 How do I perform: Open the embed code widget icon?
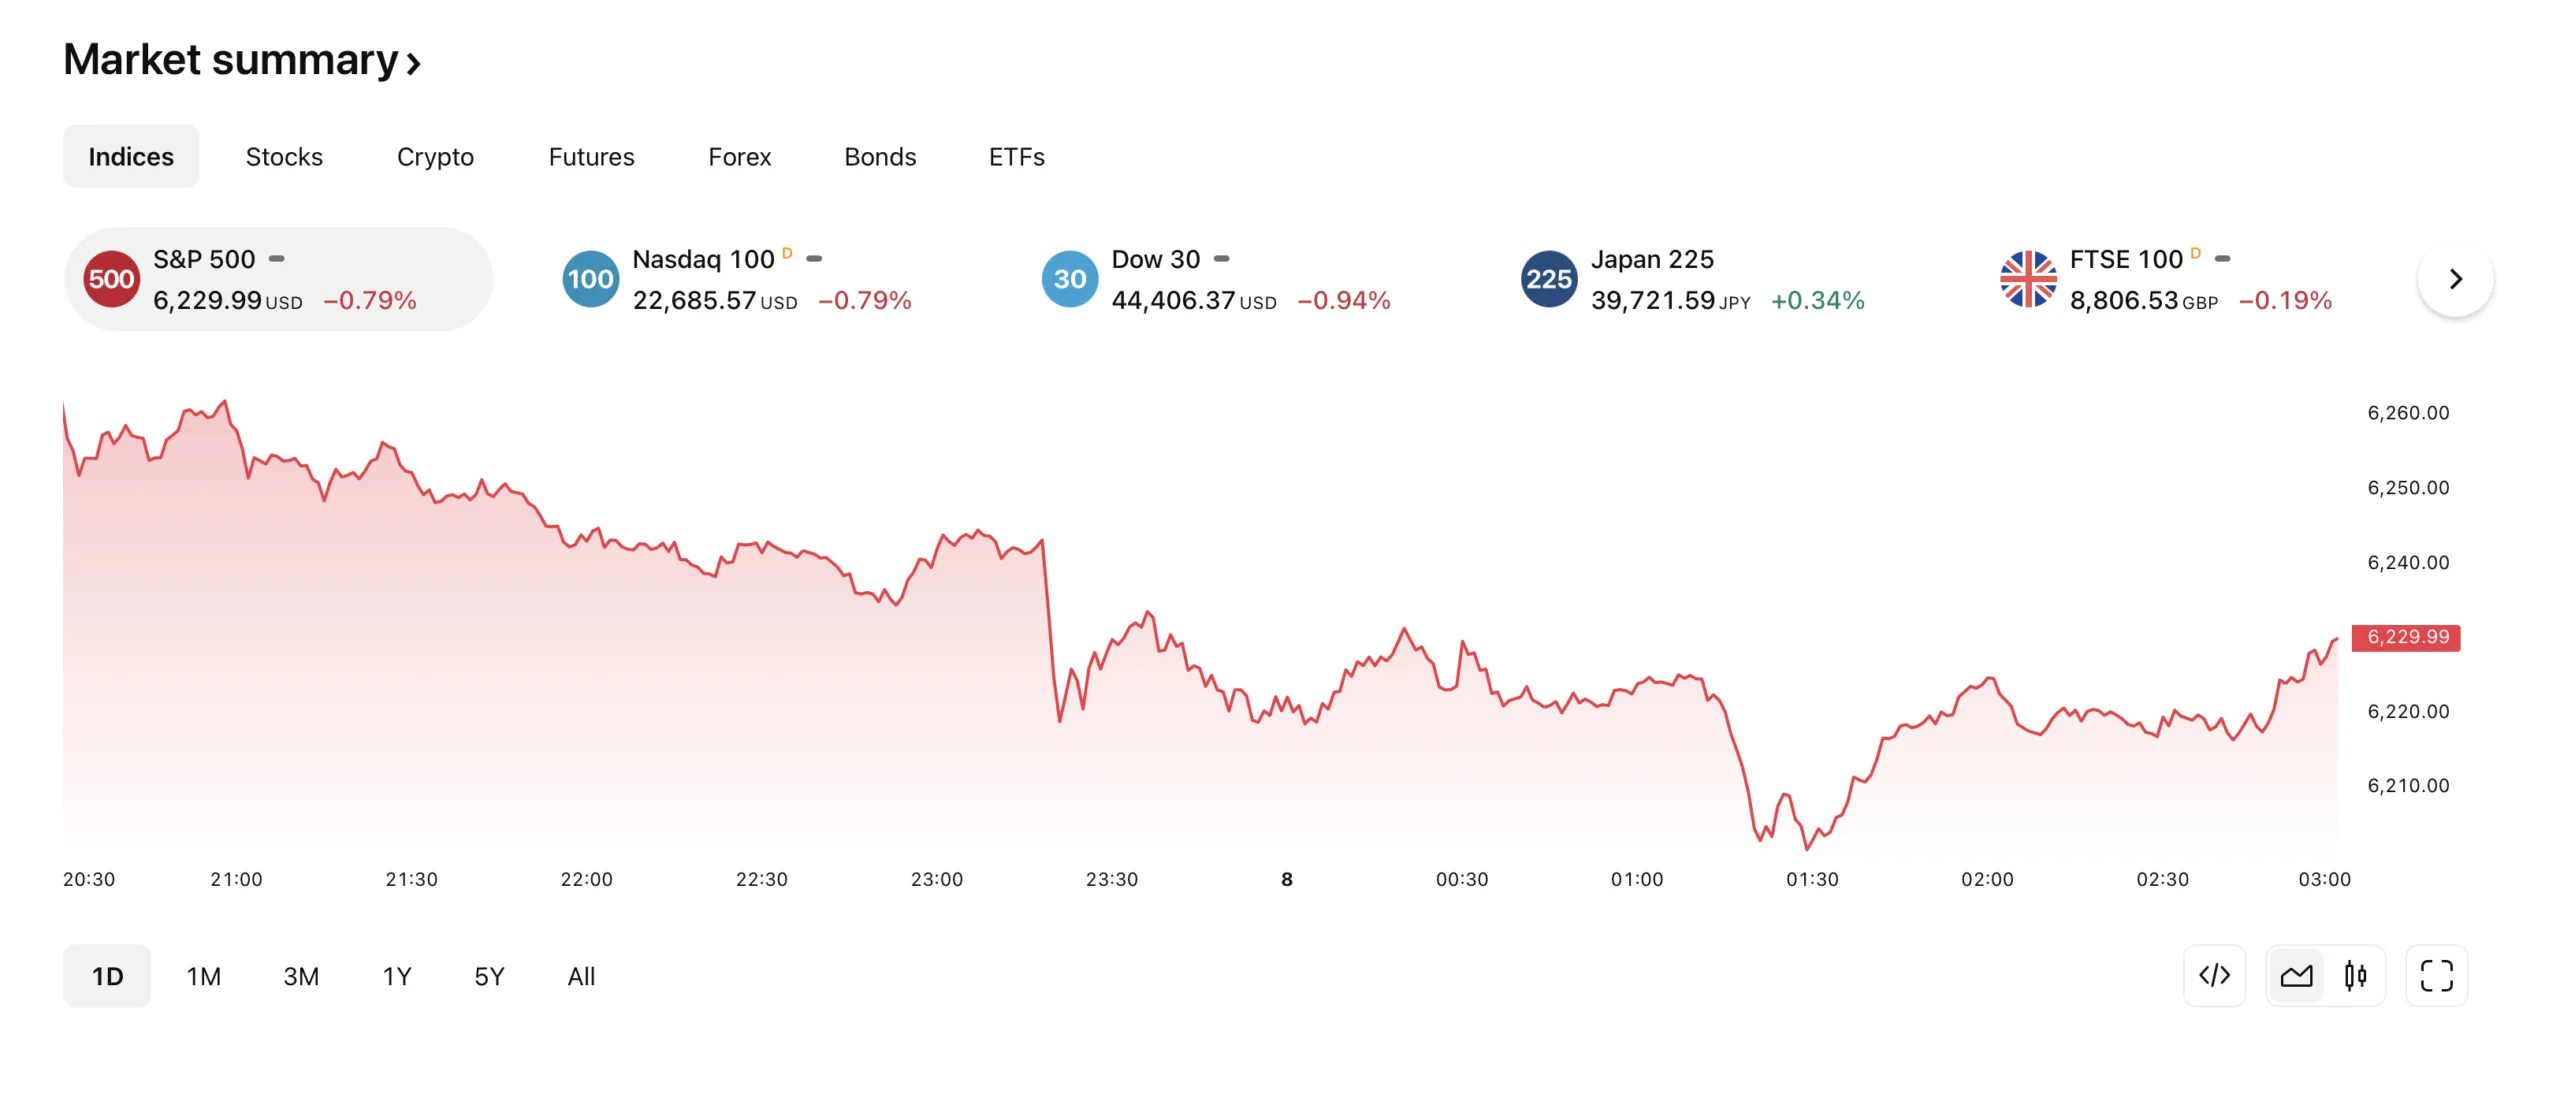[x=2214, y=975]
